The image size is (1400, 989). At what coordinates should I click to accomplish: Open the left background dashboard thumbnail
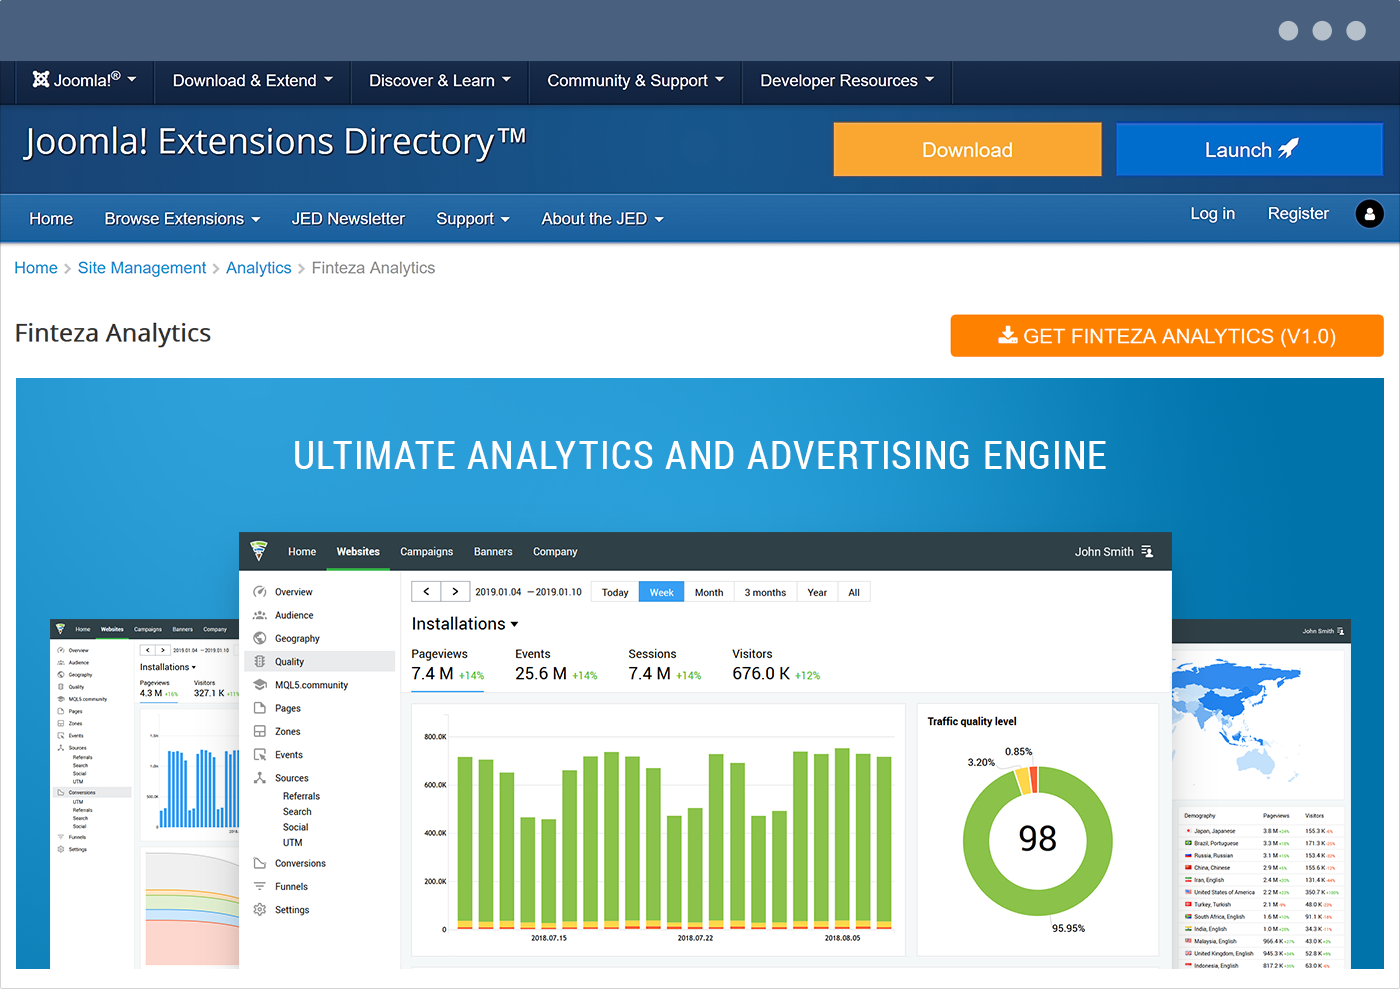145,794
